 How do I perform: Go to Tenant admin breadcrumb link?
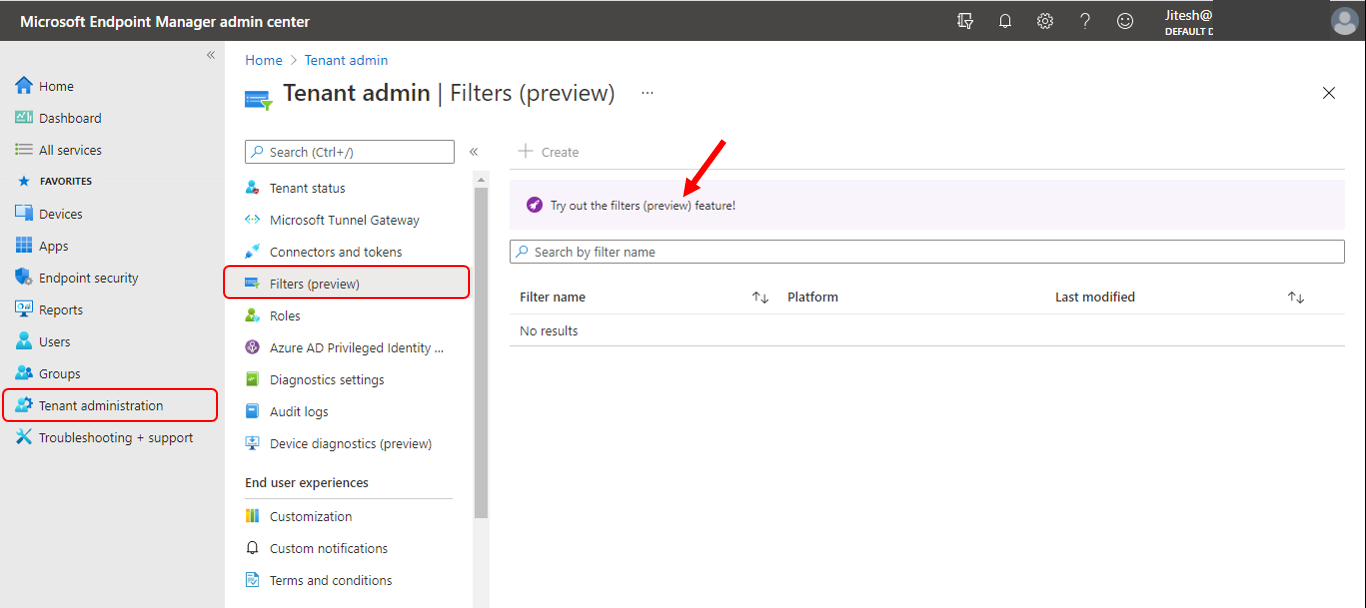point(346,60)
